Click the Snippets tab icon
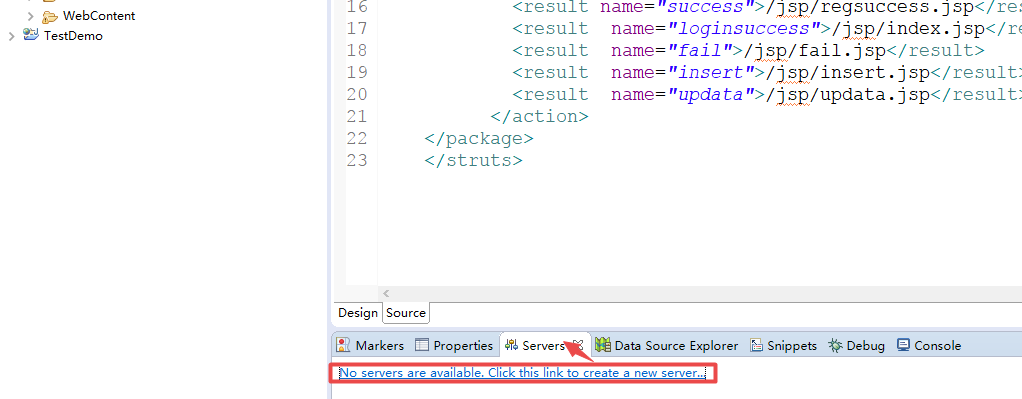1022x399 pixels. coord(756,346)
